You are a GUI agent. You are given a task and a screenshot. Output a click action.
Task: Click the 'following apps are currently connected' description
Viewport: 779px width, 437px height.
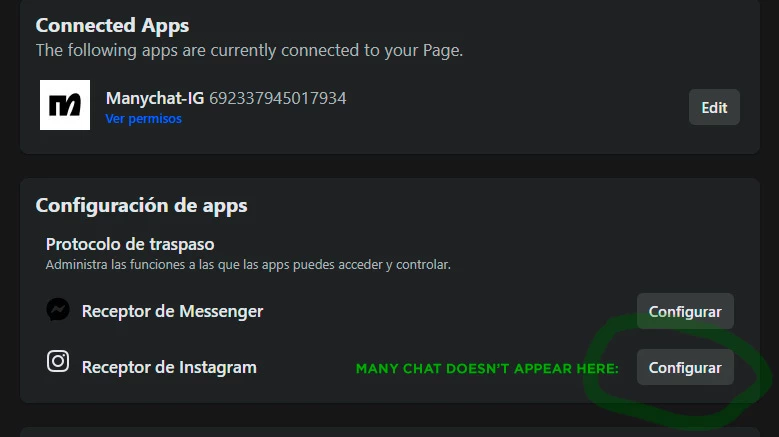point(249,51)
